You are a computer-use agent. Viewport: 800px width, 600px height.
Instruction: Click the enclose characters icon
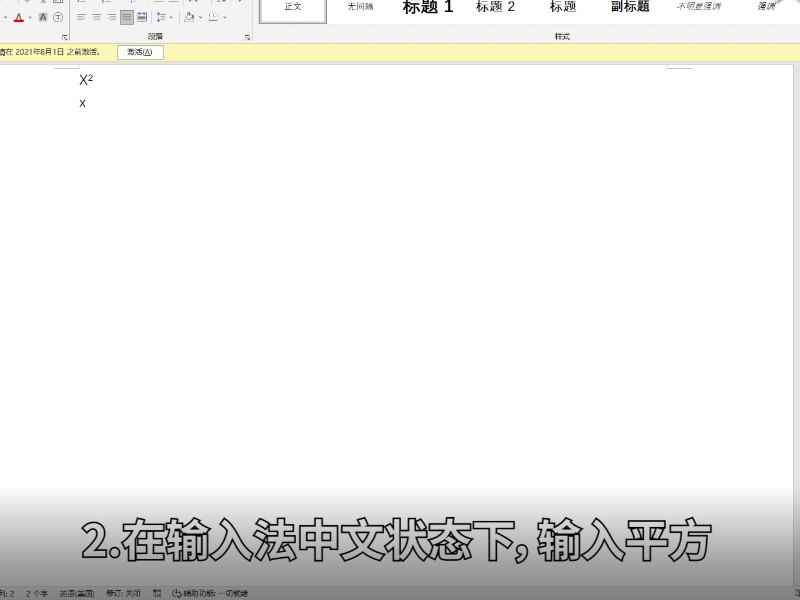click(57, 17)
